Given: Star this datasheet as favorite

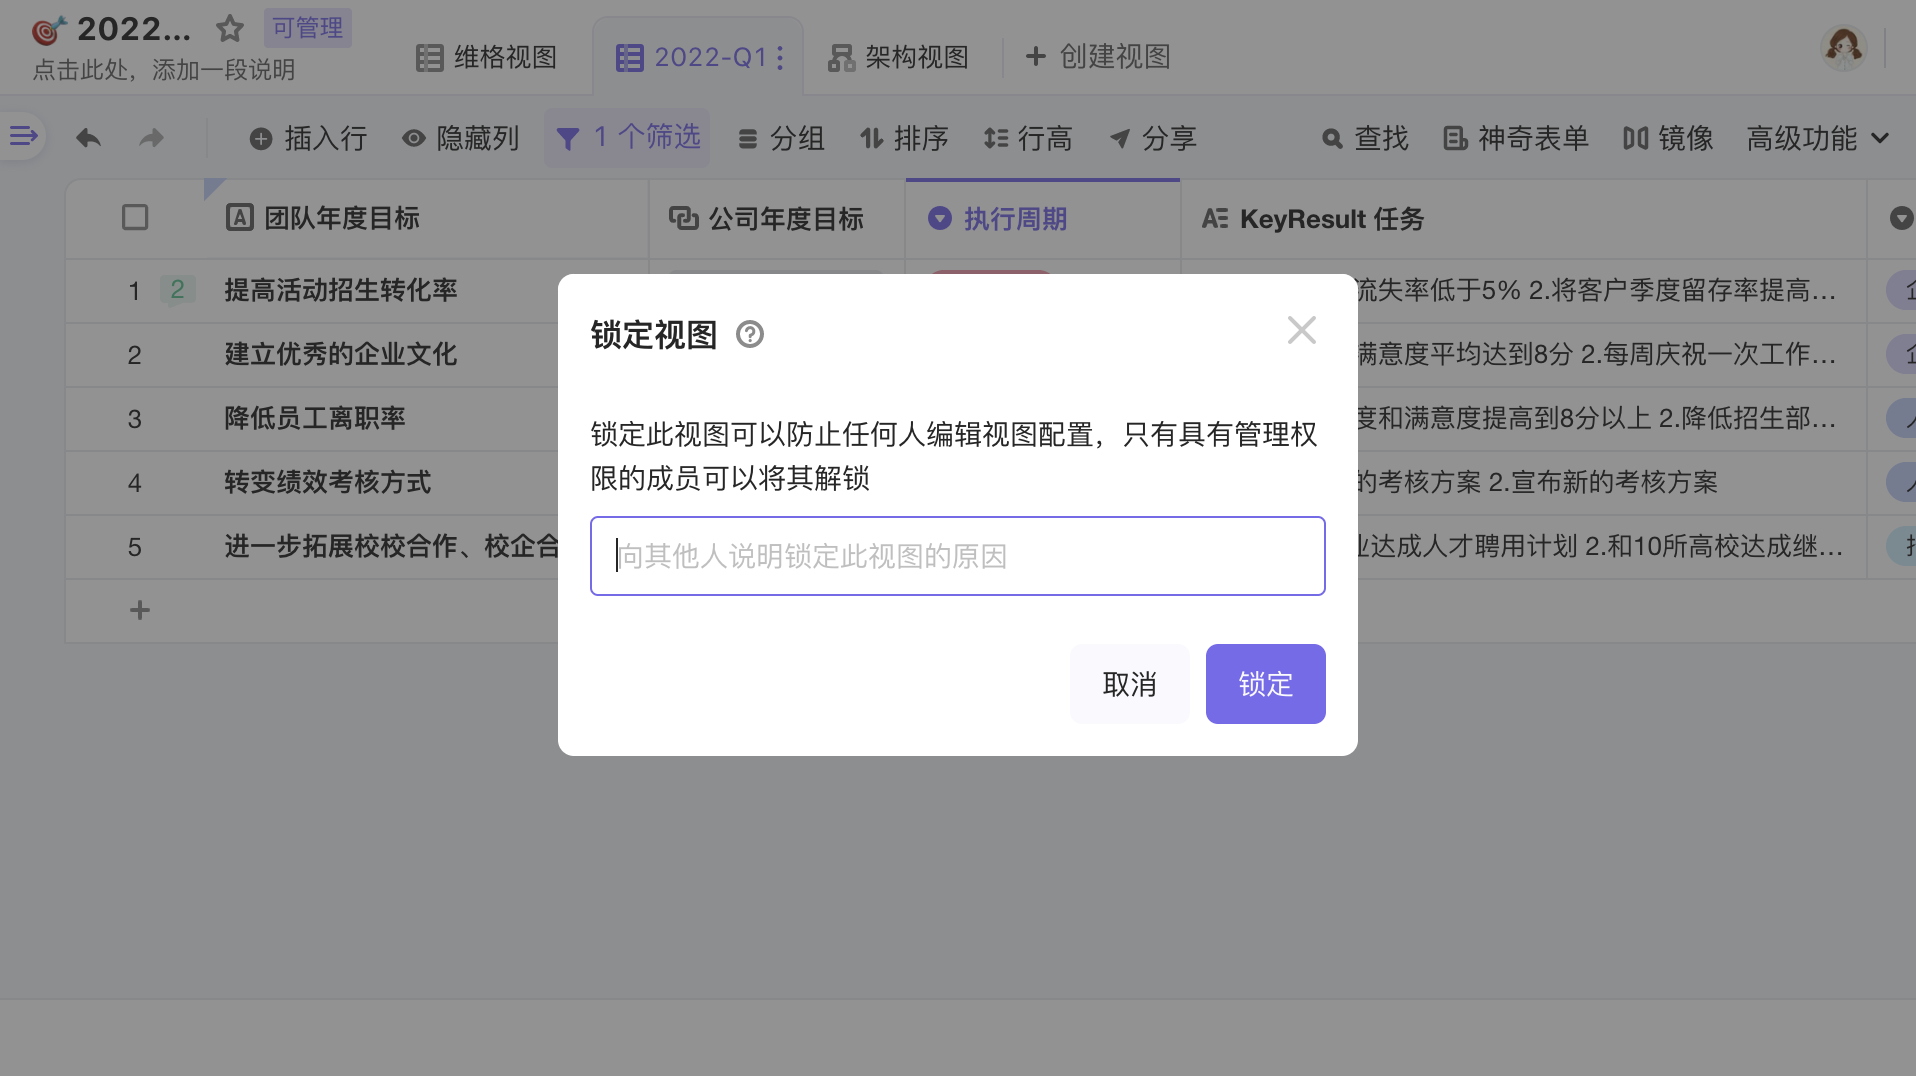Looking at the screenshot, I should (x=230, y=29).
